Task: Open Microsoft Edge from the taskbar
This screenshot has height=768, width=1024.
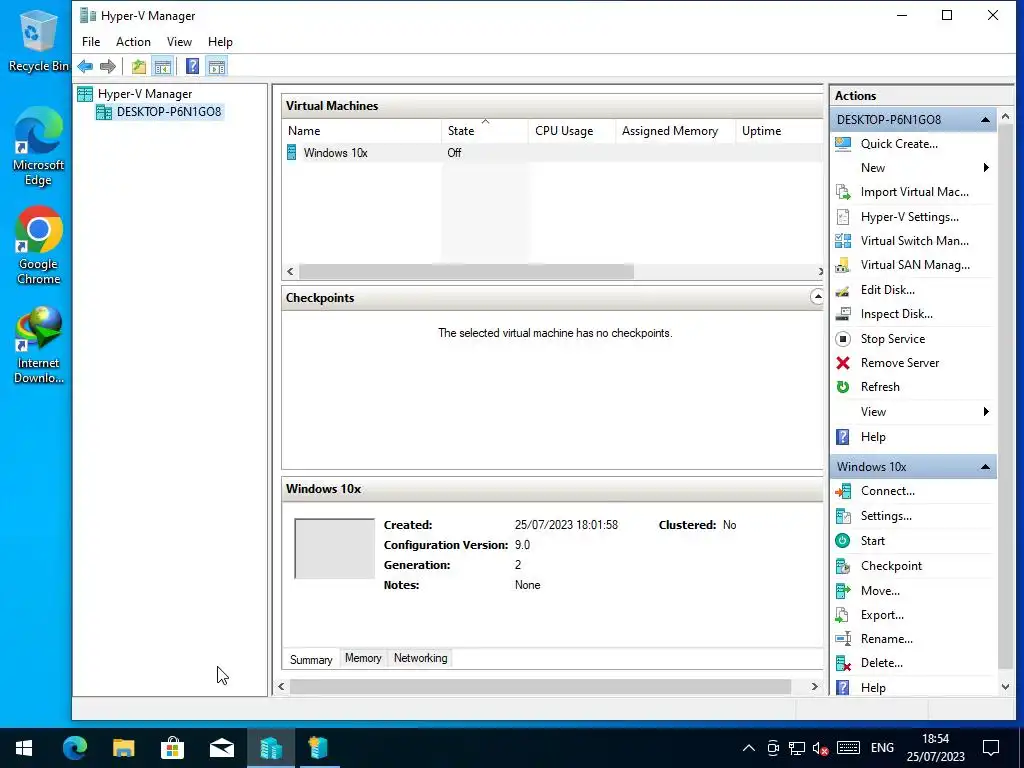Action: 74,748
